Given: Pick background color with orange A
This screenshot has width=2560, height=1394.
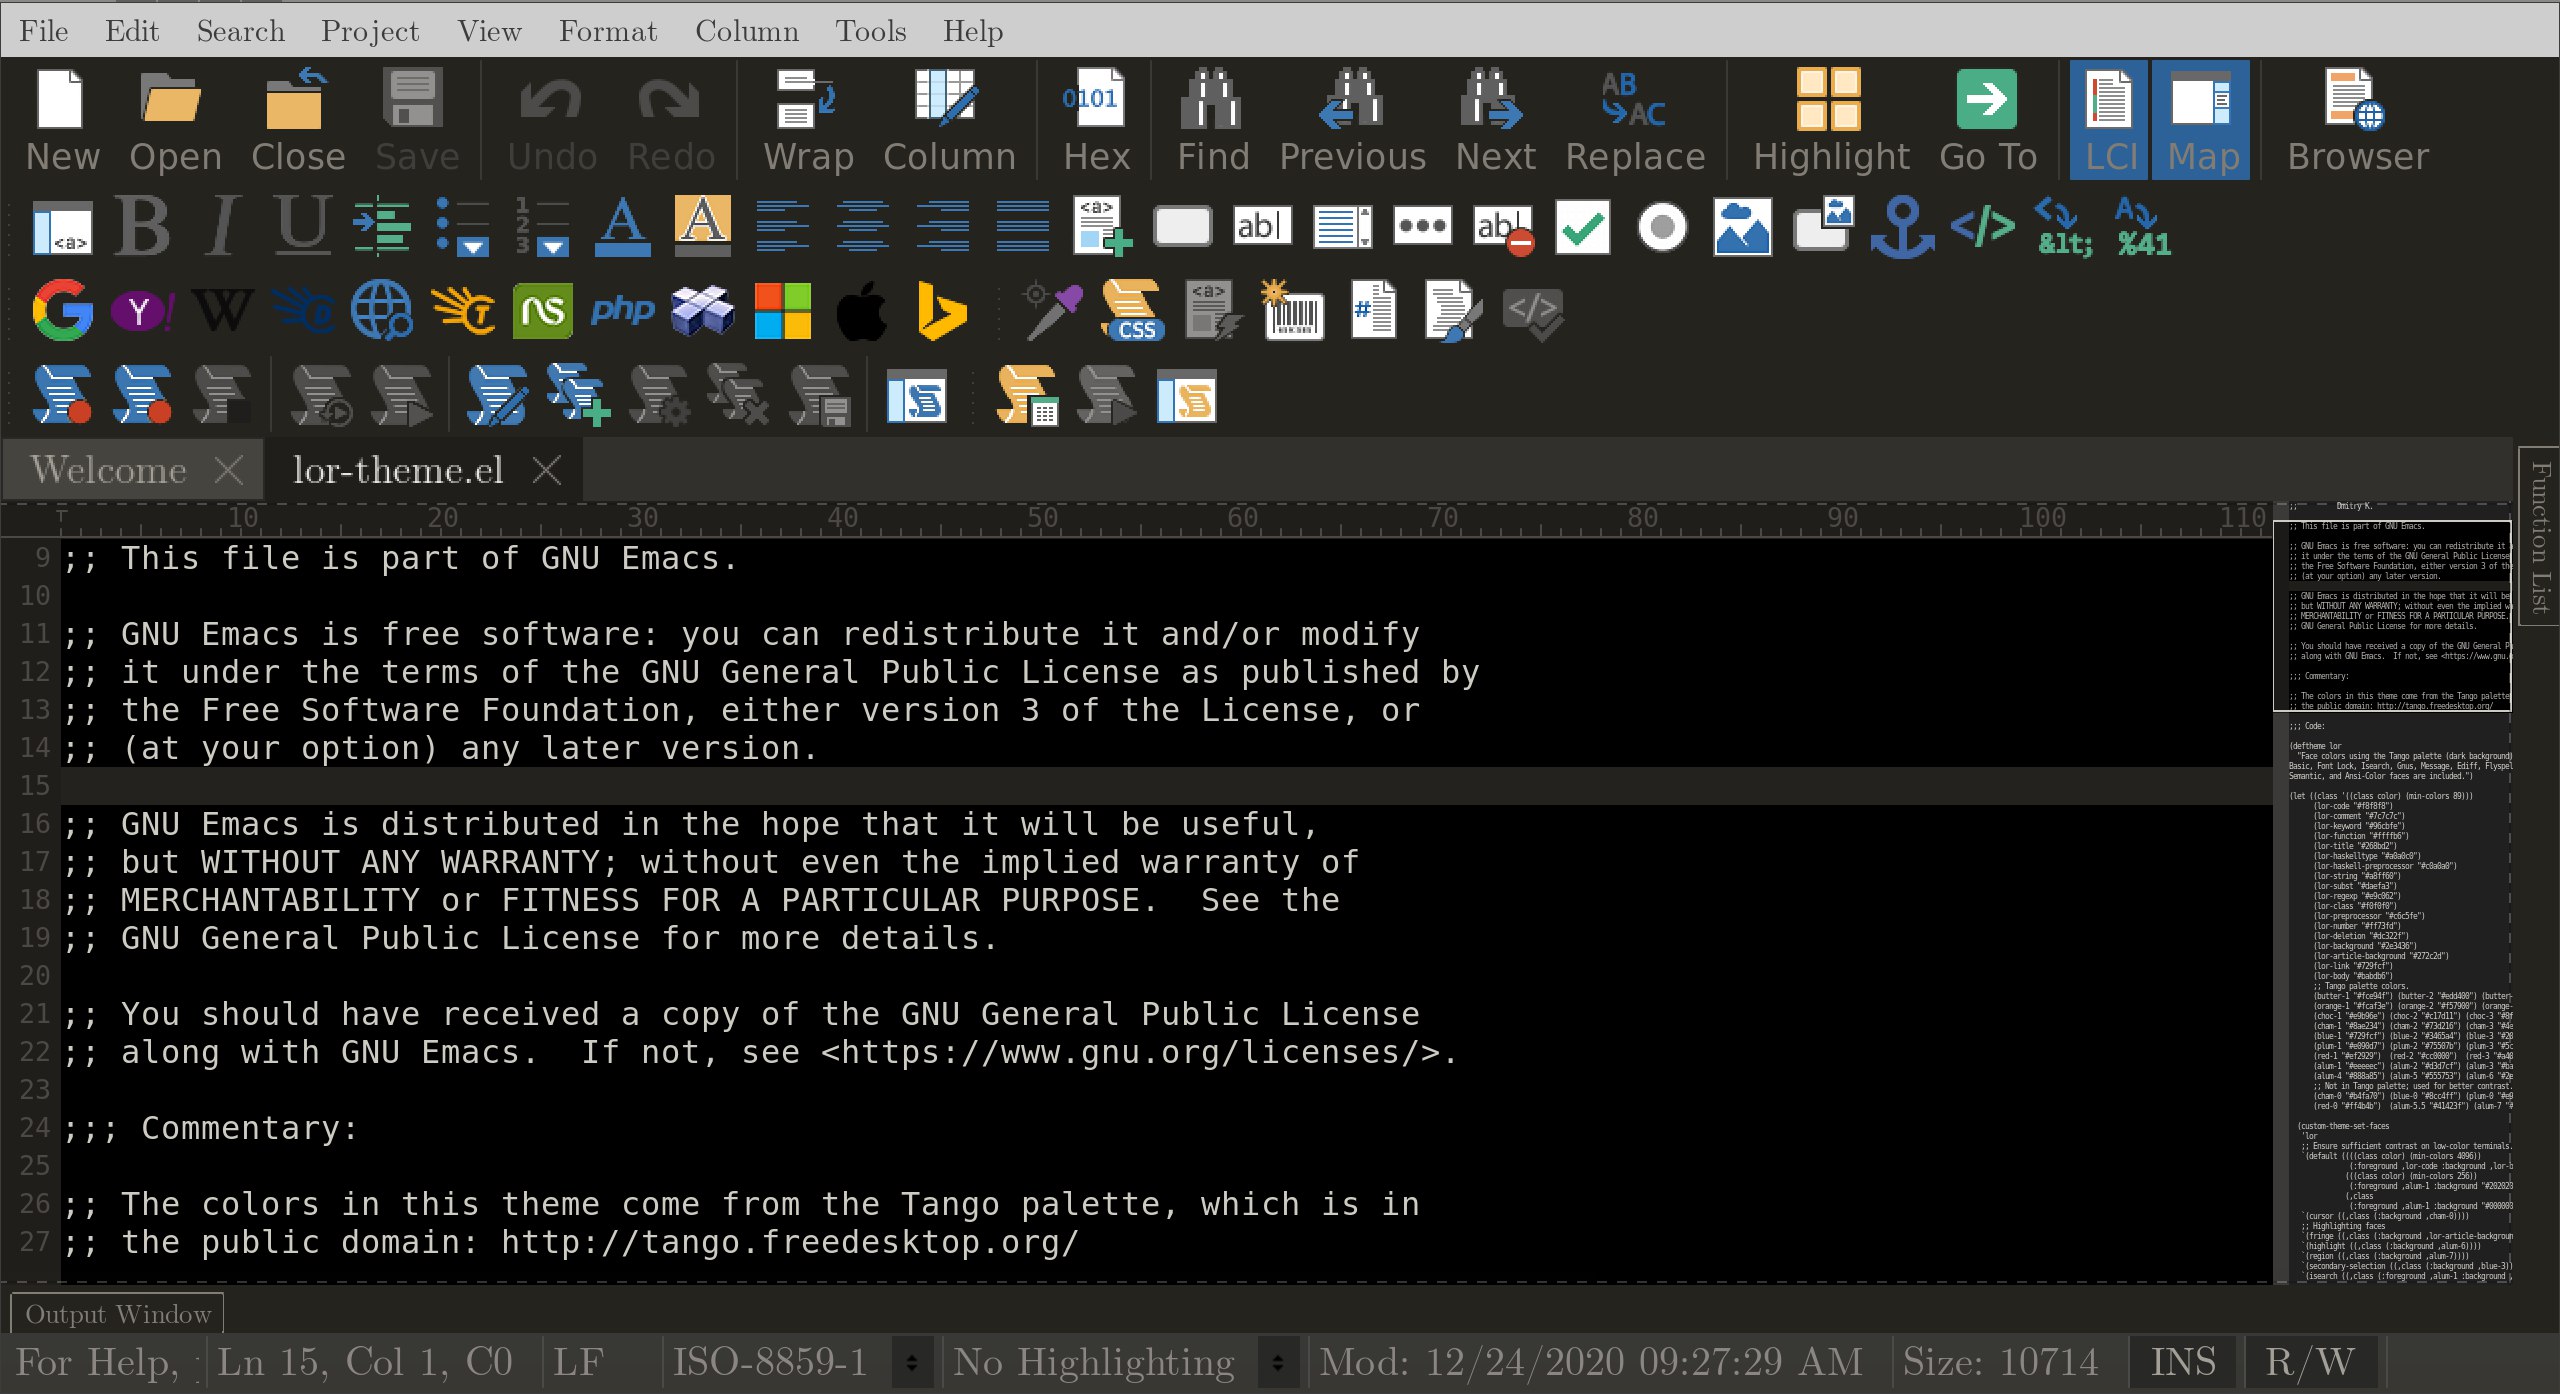Looking at the screenshot, I should [x=702, y=226].
